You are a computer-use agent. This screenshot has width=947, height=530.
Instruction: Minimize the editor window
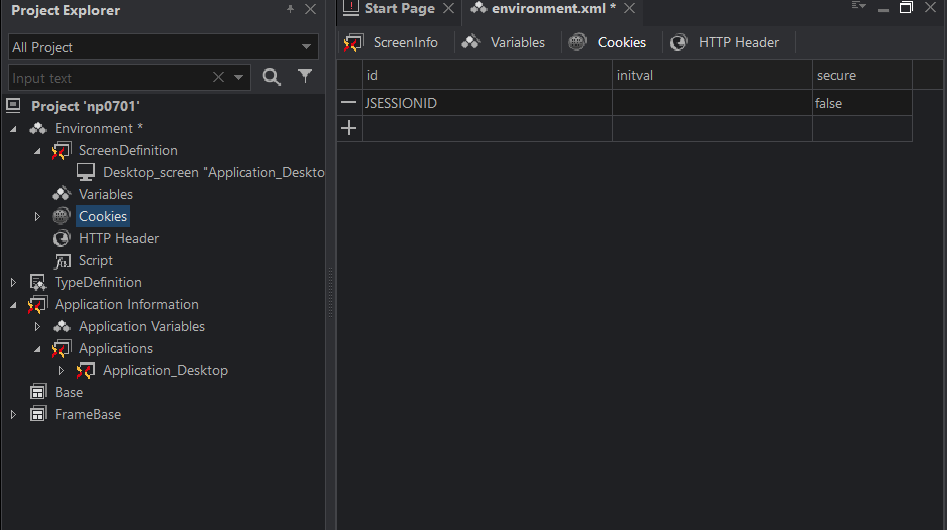tap(883, 10)
